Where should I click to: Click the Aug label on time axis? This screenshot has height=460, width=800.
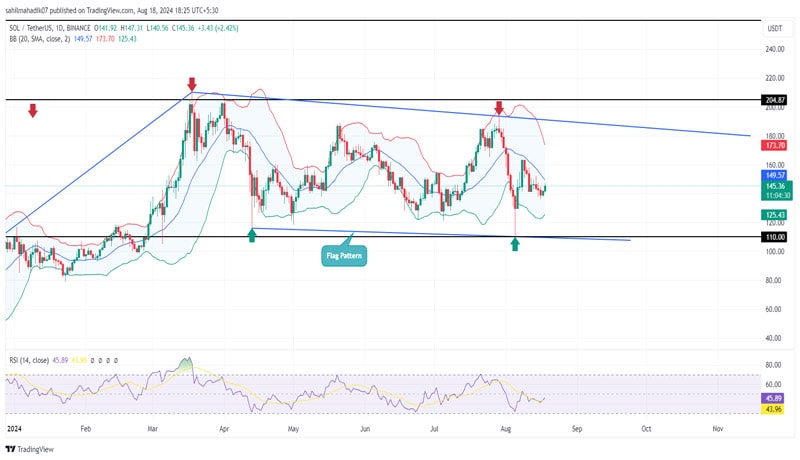[x=506, y=429]
